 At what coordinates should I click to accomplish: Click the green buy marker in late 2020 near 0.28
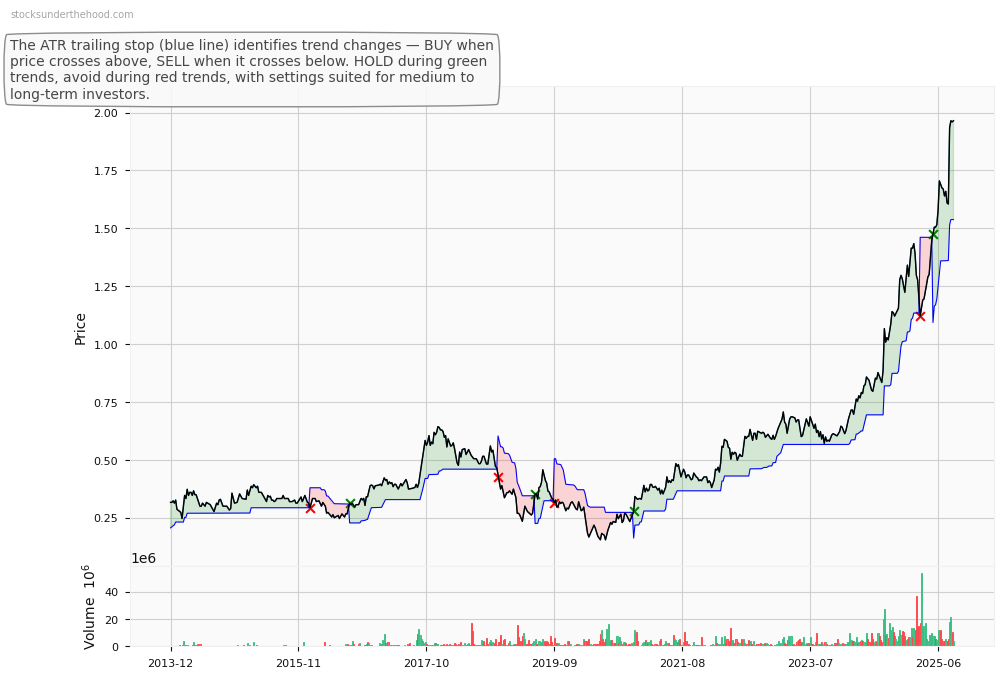tap(634, 511)
